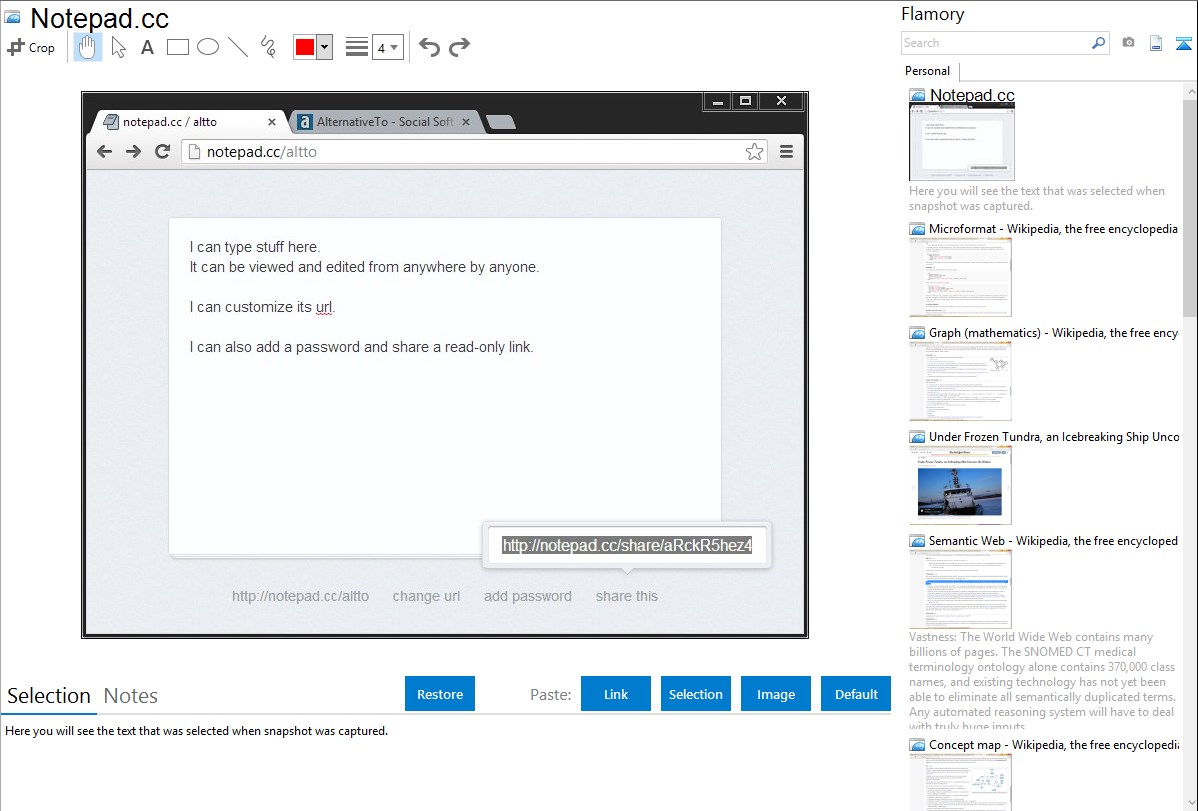Image resolution: width=1198 pixels, height=811 pixels.
Task: Select the straight line tool
Action: [238, 47]
